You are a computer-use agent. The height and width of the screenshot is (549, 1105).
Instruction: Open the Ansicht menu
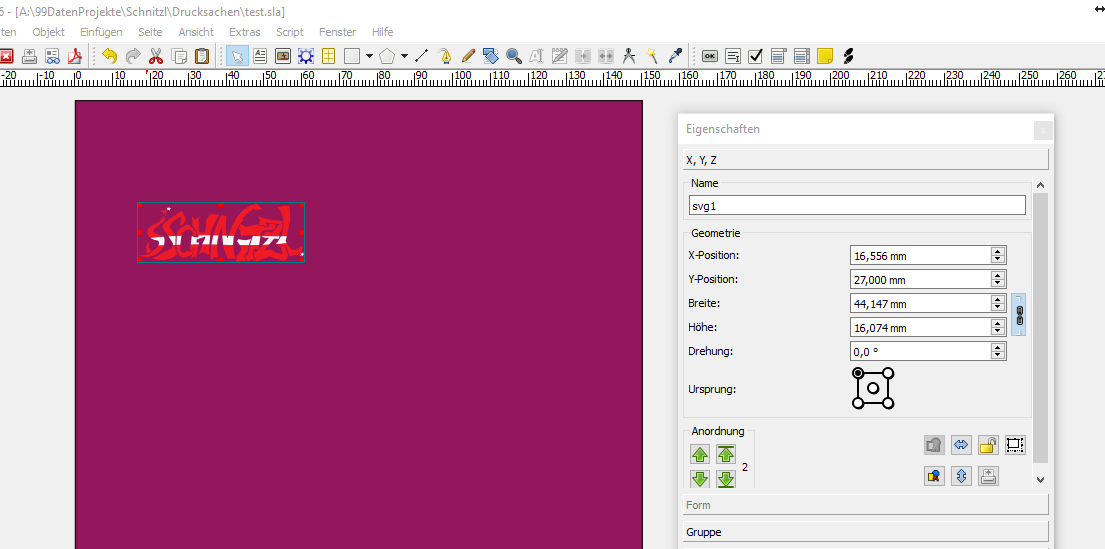196,32
